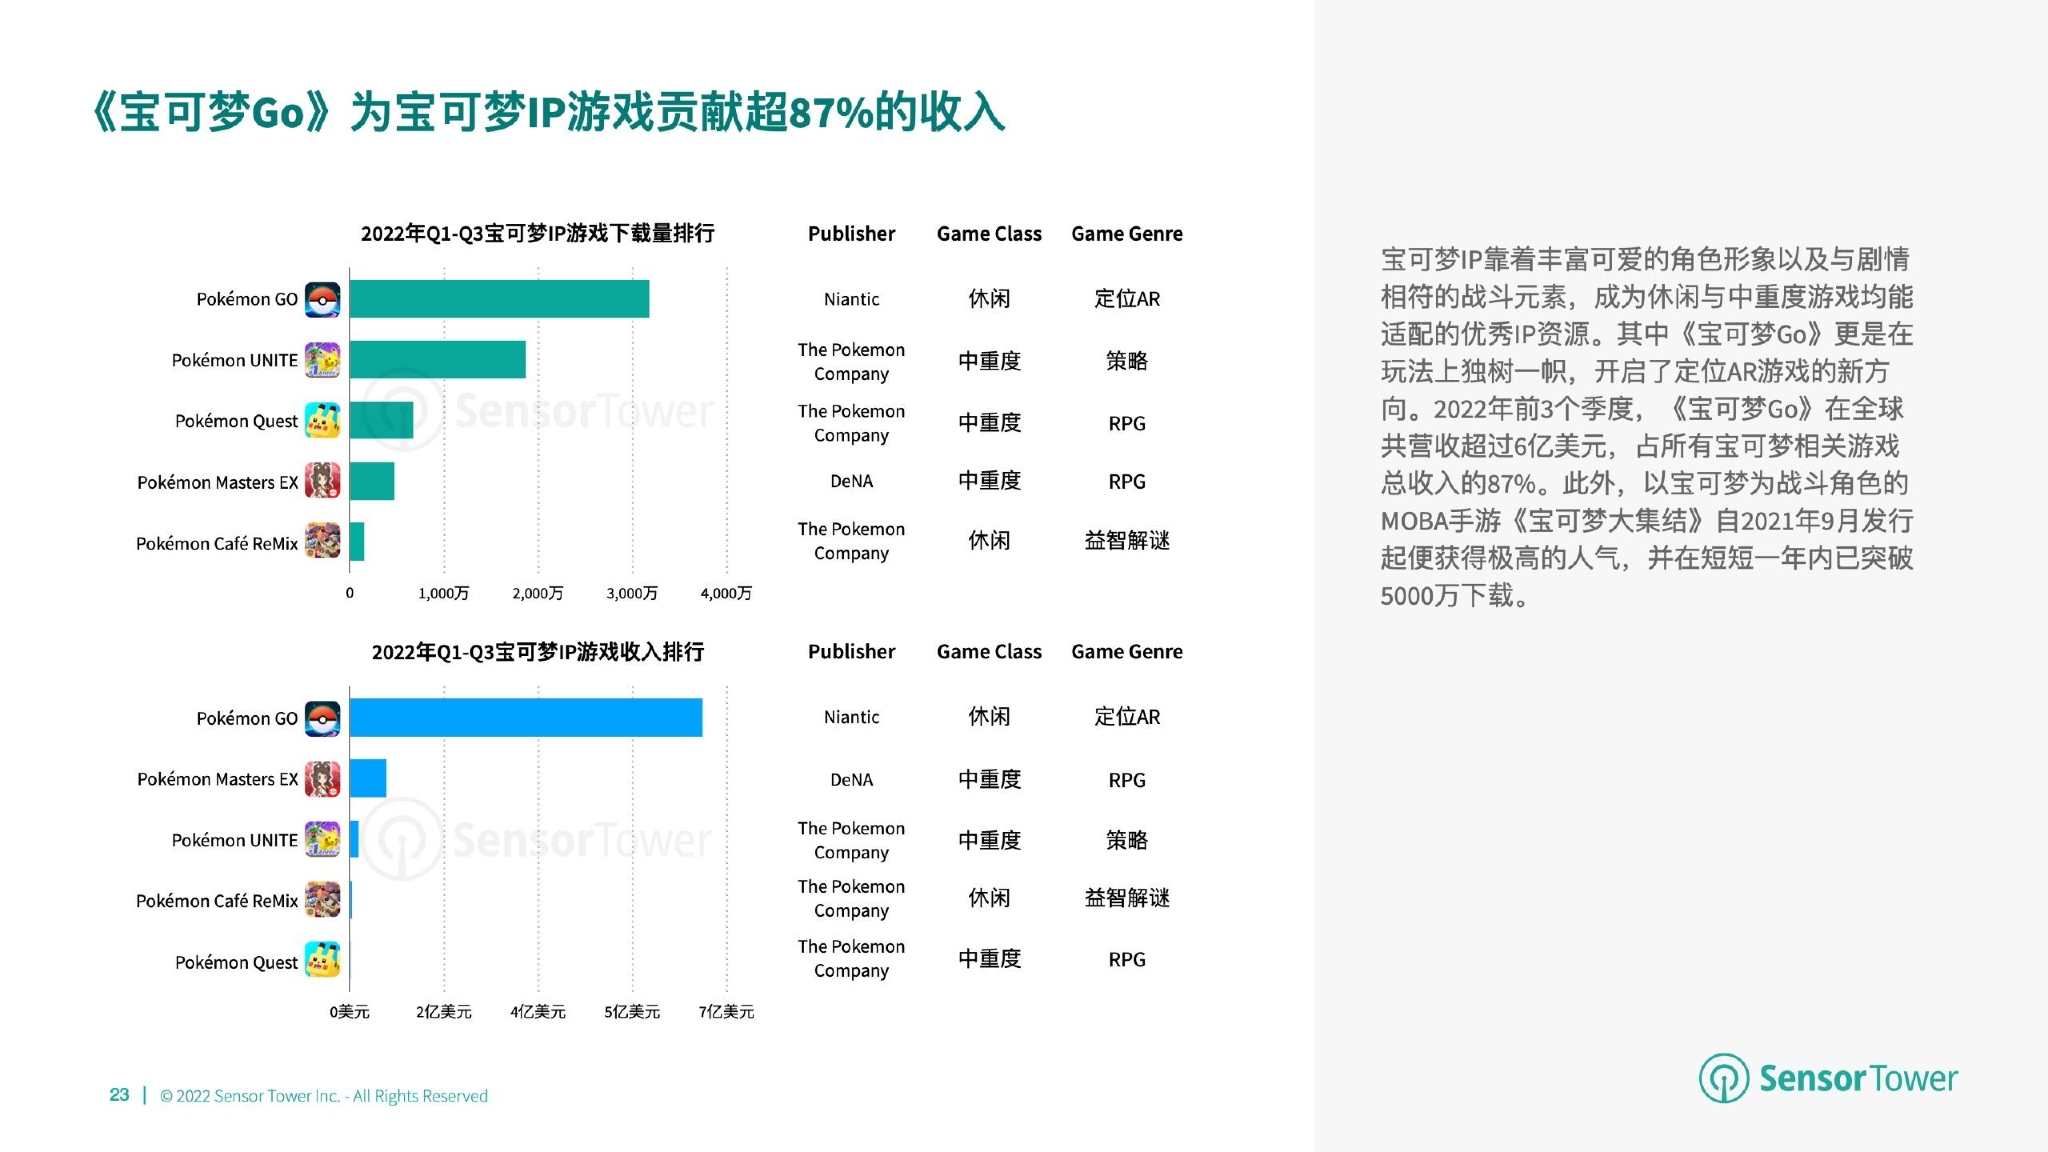This screenshot has width=2048, height=1152.
Task: Click the Game Class header in top table
Action: 988,234
